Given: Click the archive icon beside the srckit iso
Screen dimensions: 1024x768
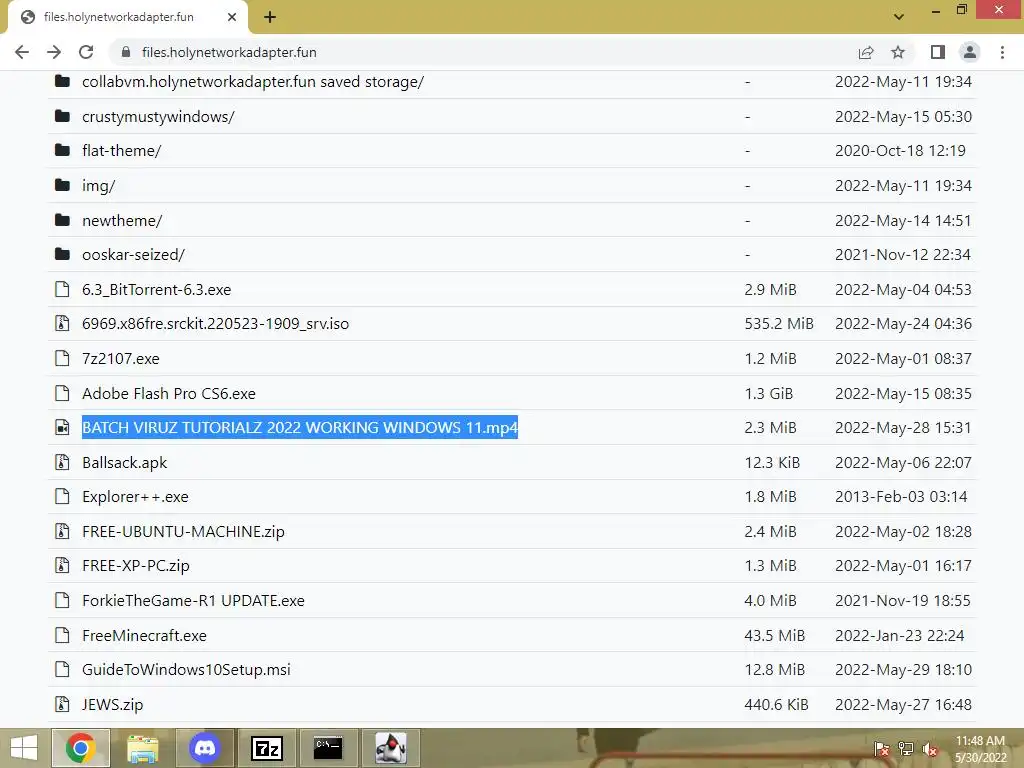Looking at the screenshot, I should (x=62, y=323).
